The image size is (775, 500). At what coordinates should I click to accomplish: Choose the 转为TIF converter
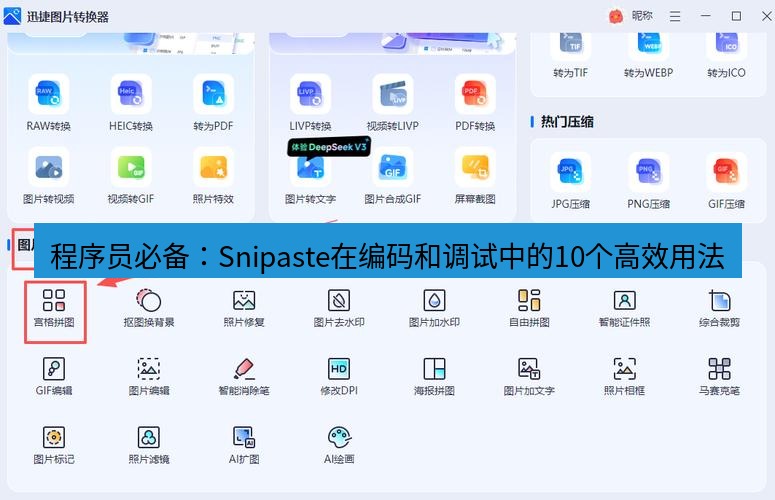click(x=570, y=55)
